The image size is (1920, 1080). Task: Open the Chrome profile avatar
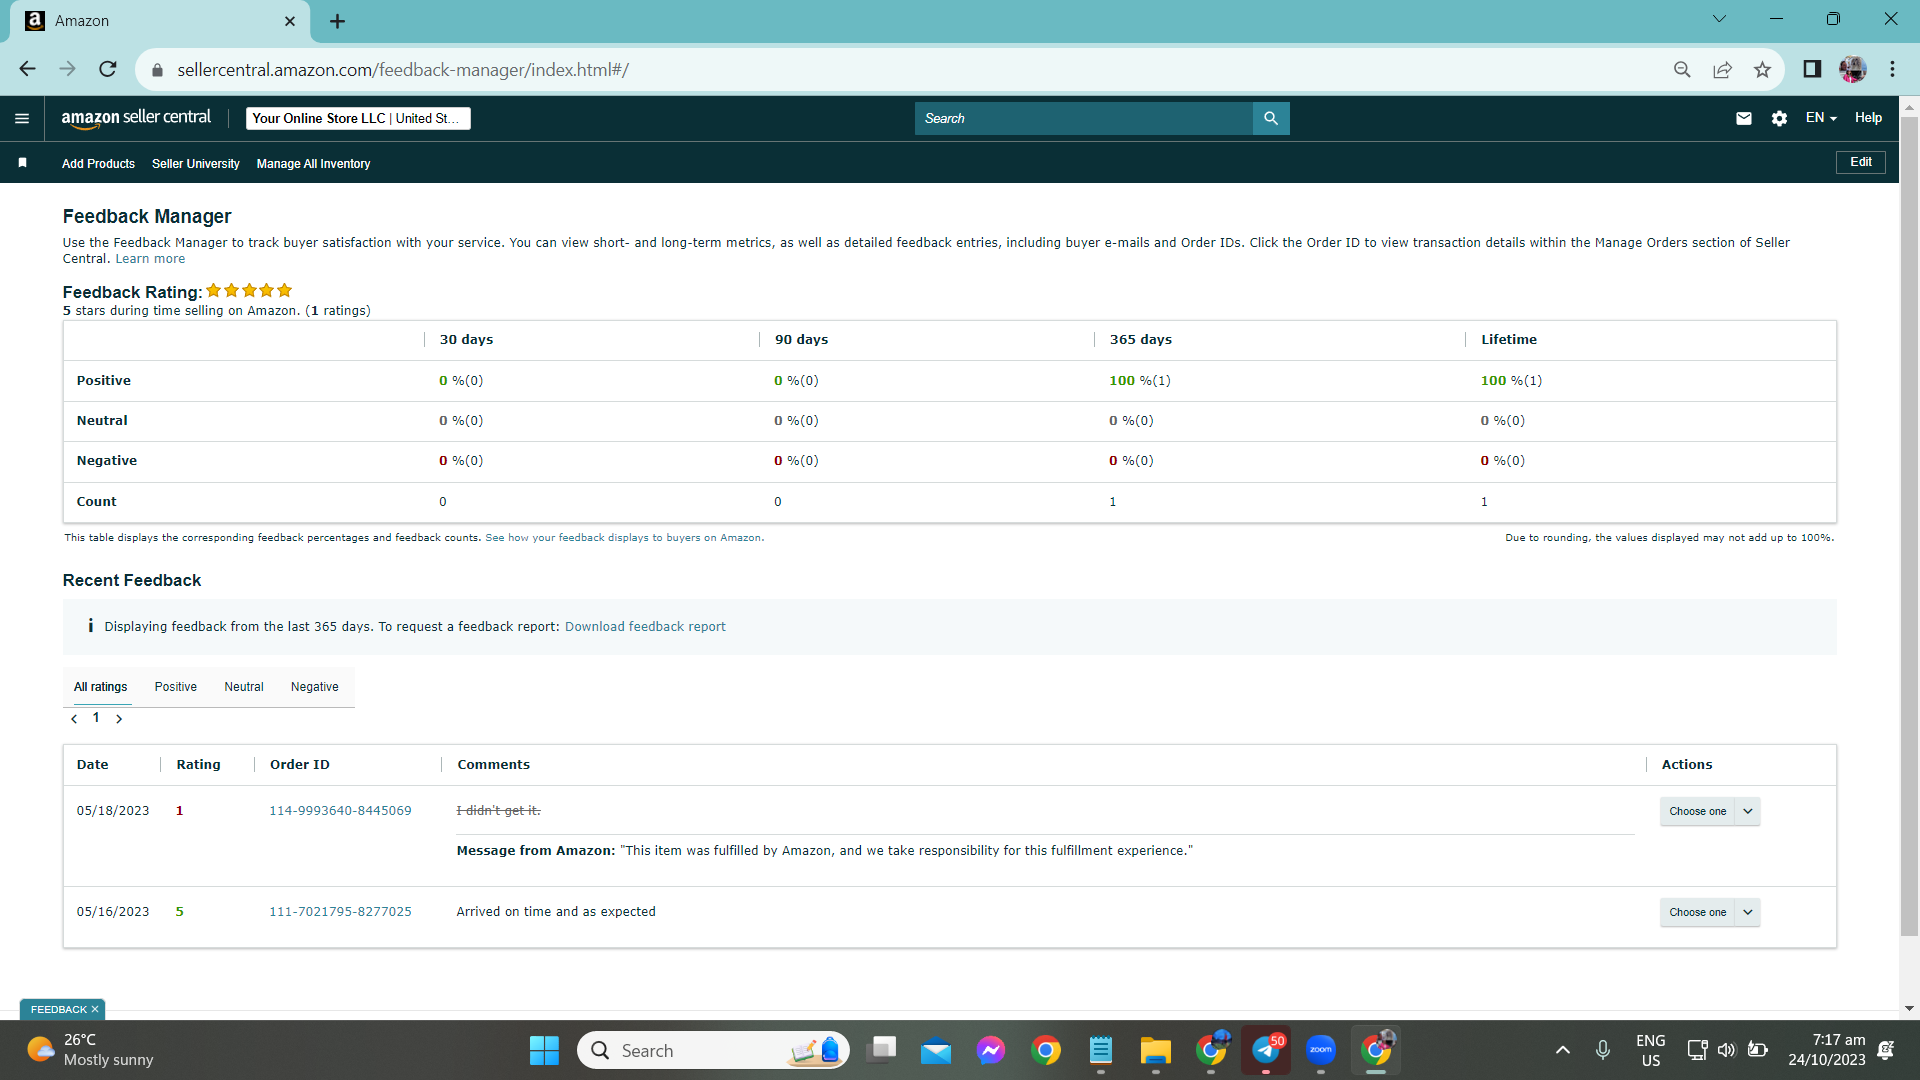point(1852,69)
